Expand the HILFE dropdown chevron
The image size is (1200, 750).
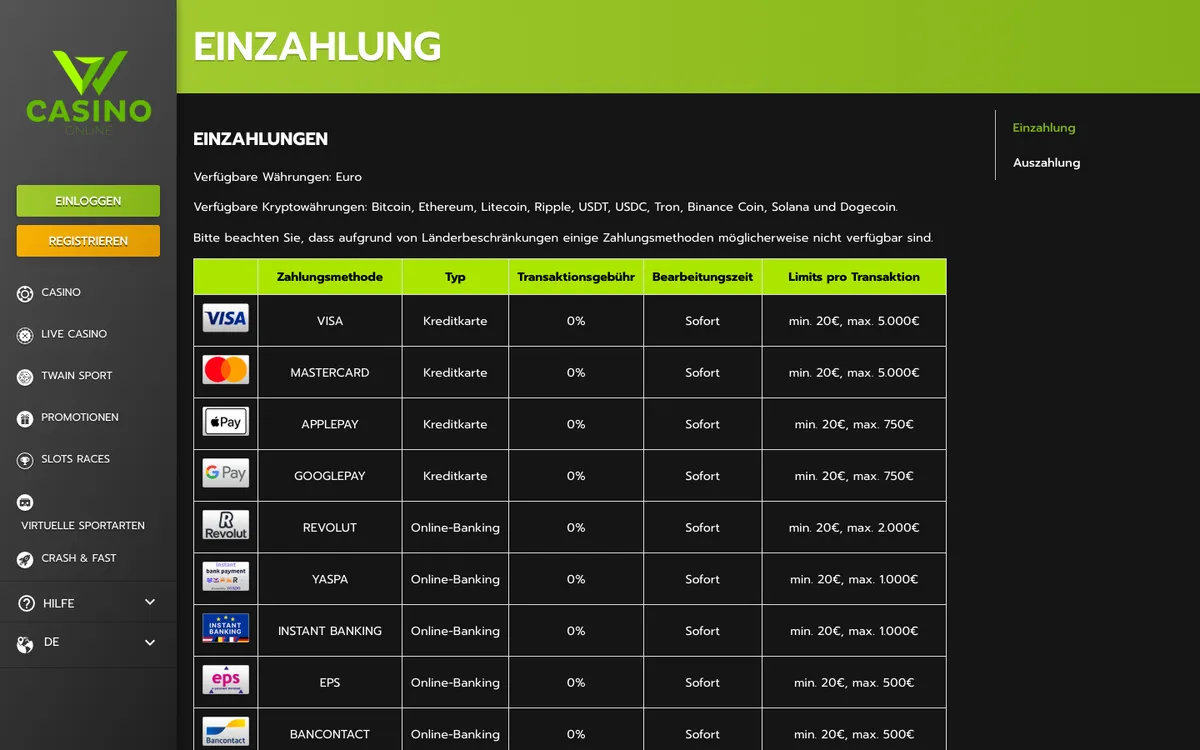(150, 602)
